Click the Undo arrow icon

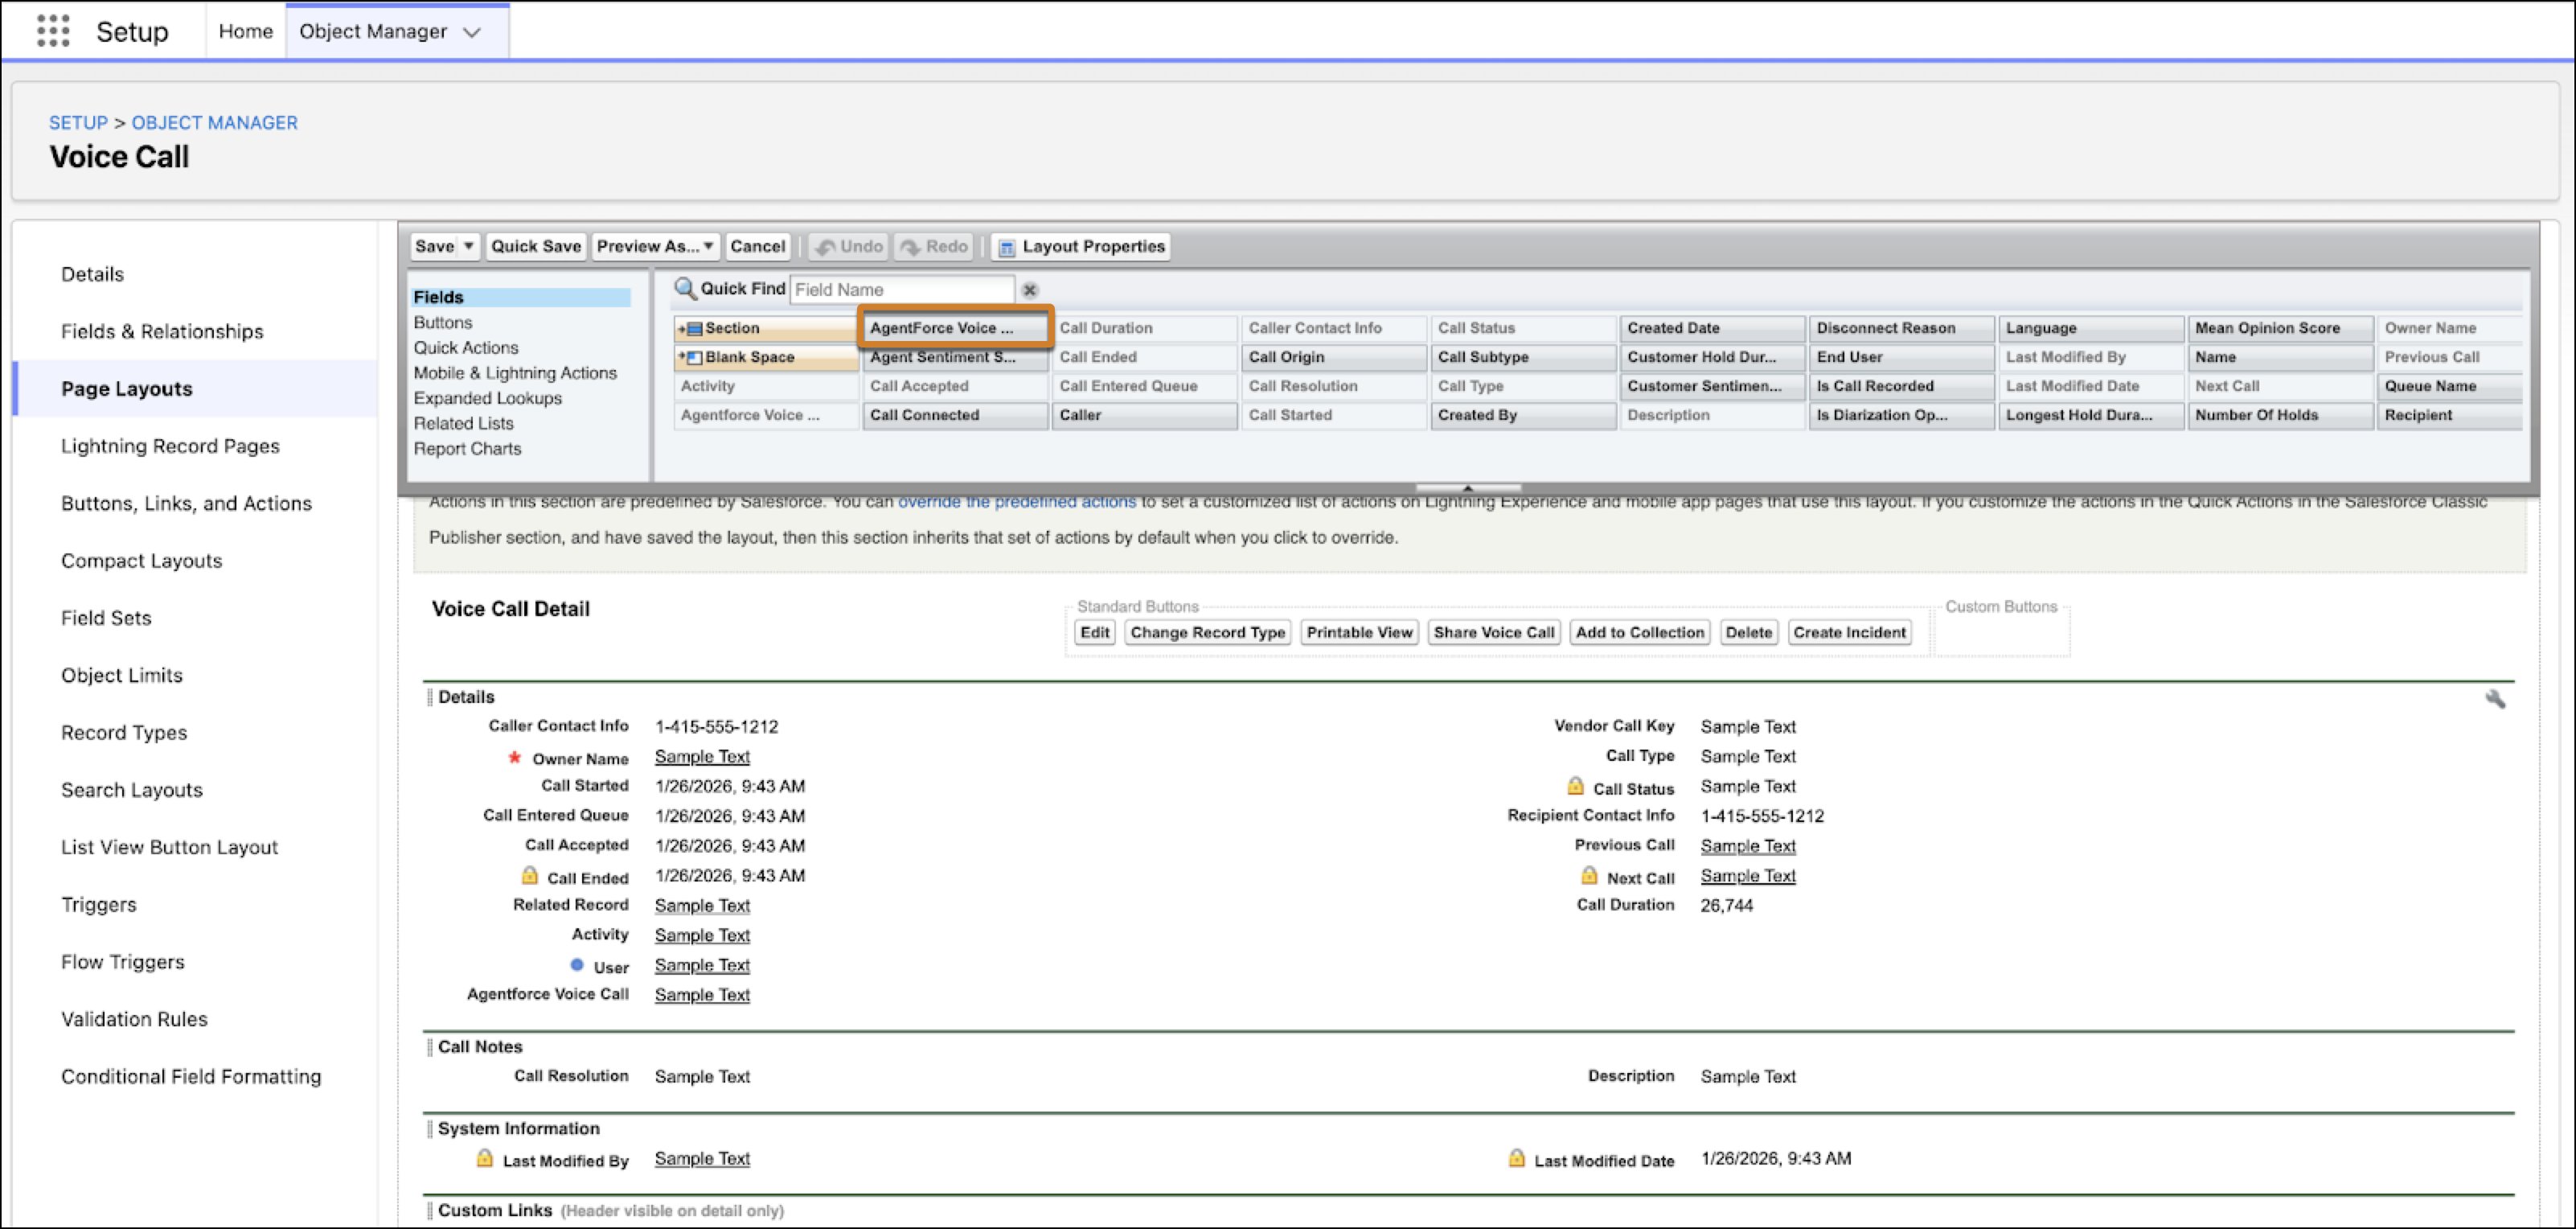click(826, 247)
